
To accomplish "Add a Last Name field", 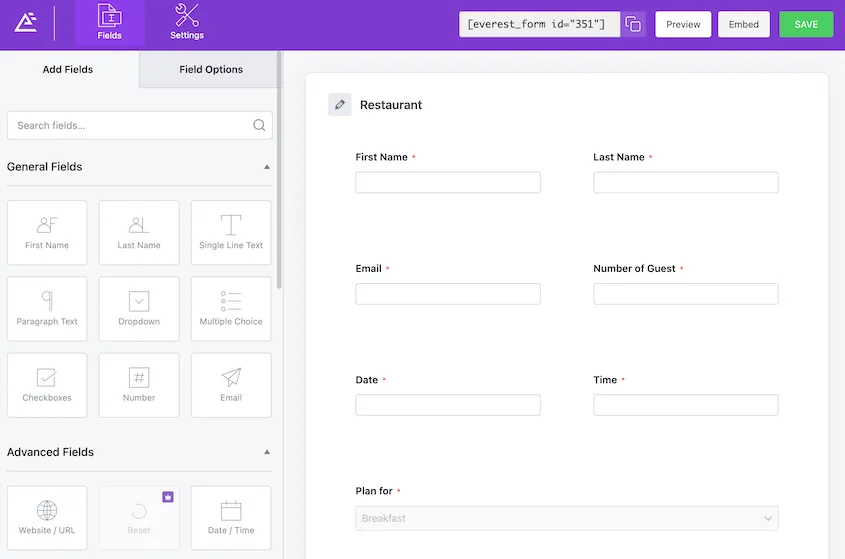I will point(139,233).
